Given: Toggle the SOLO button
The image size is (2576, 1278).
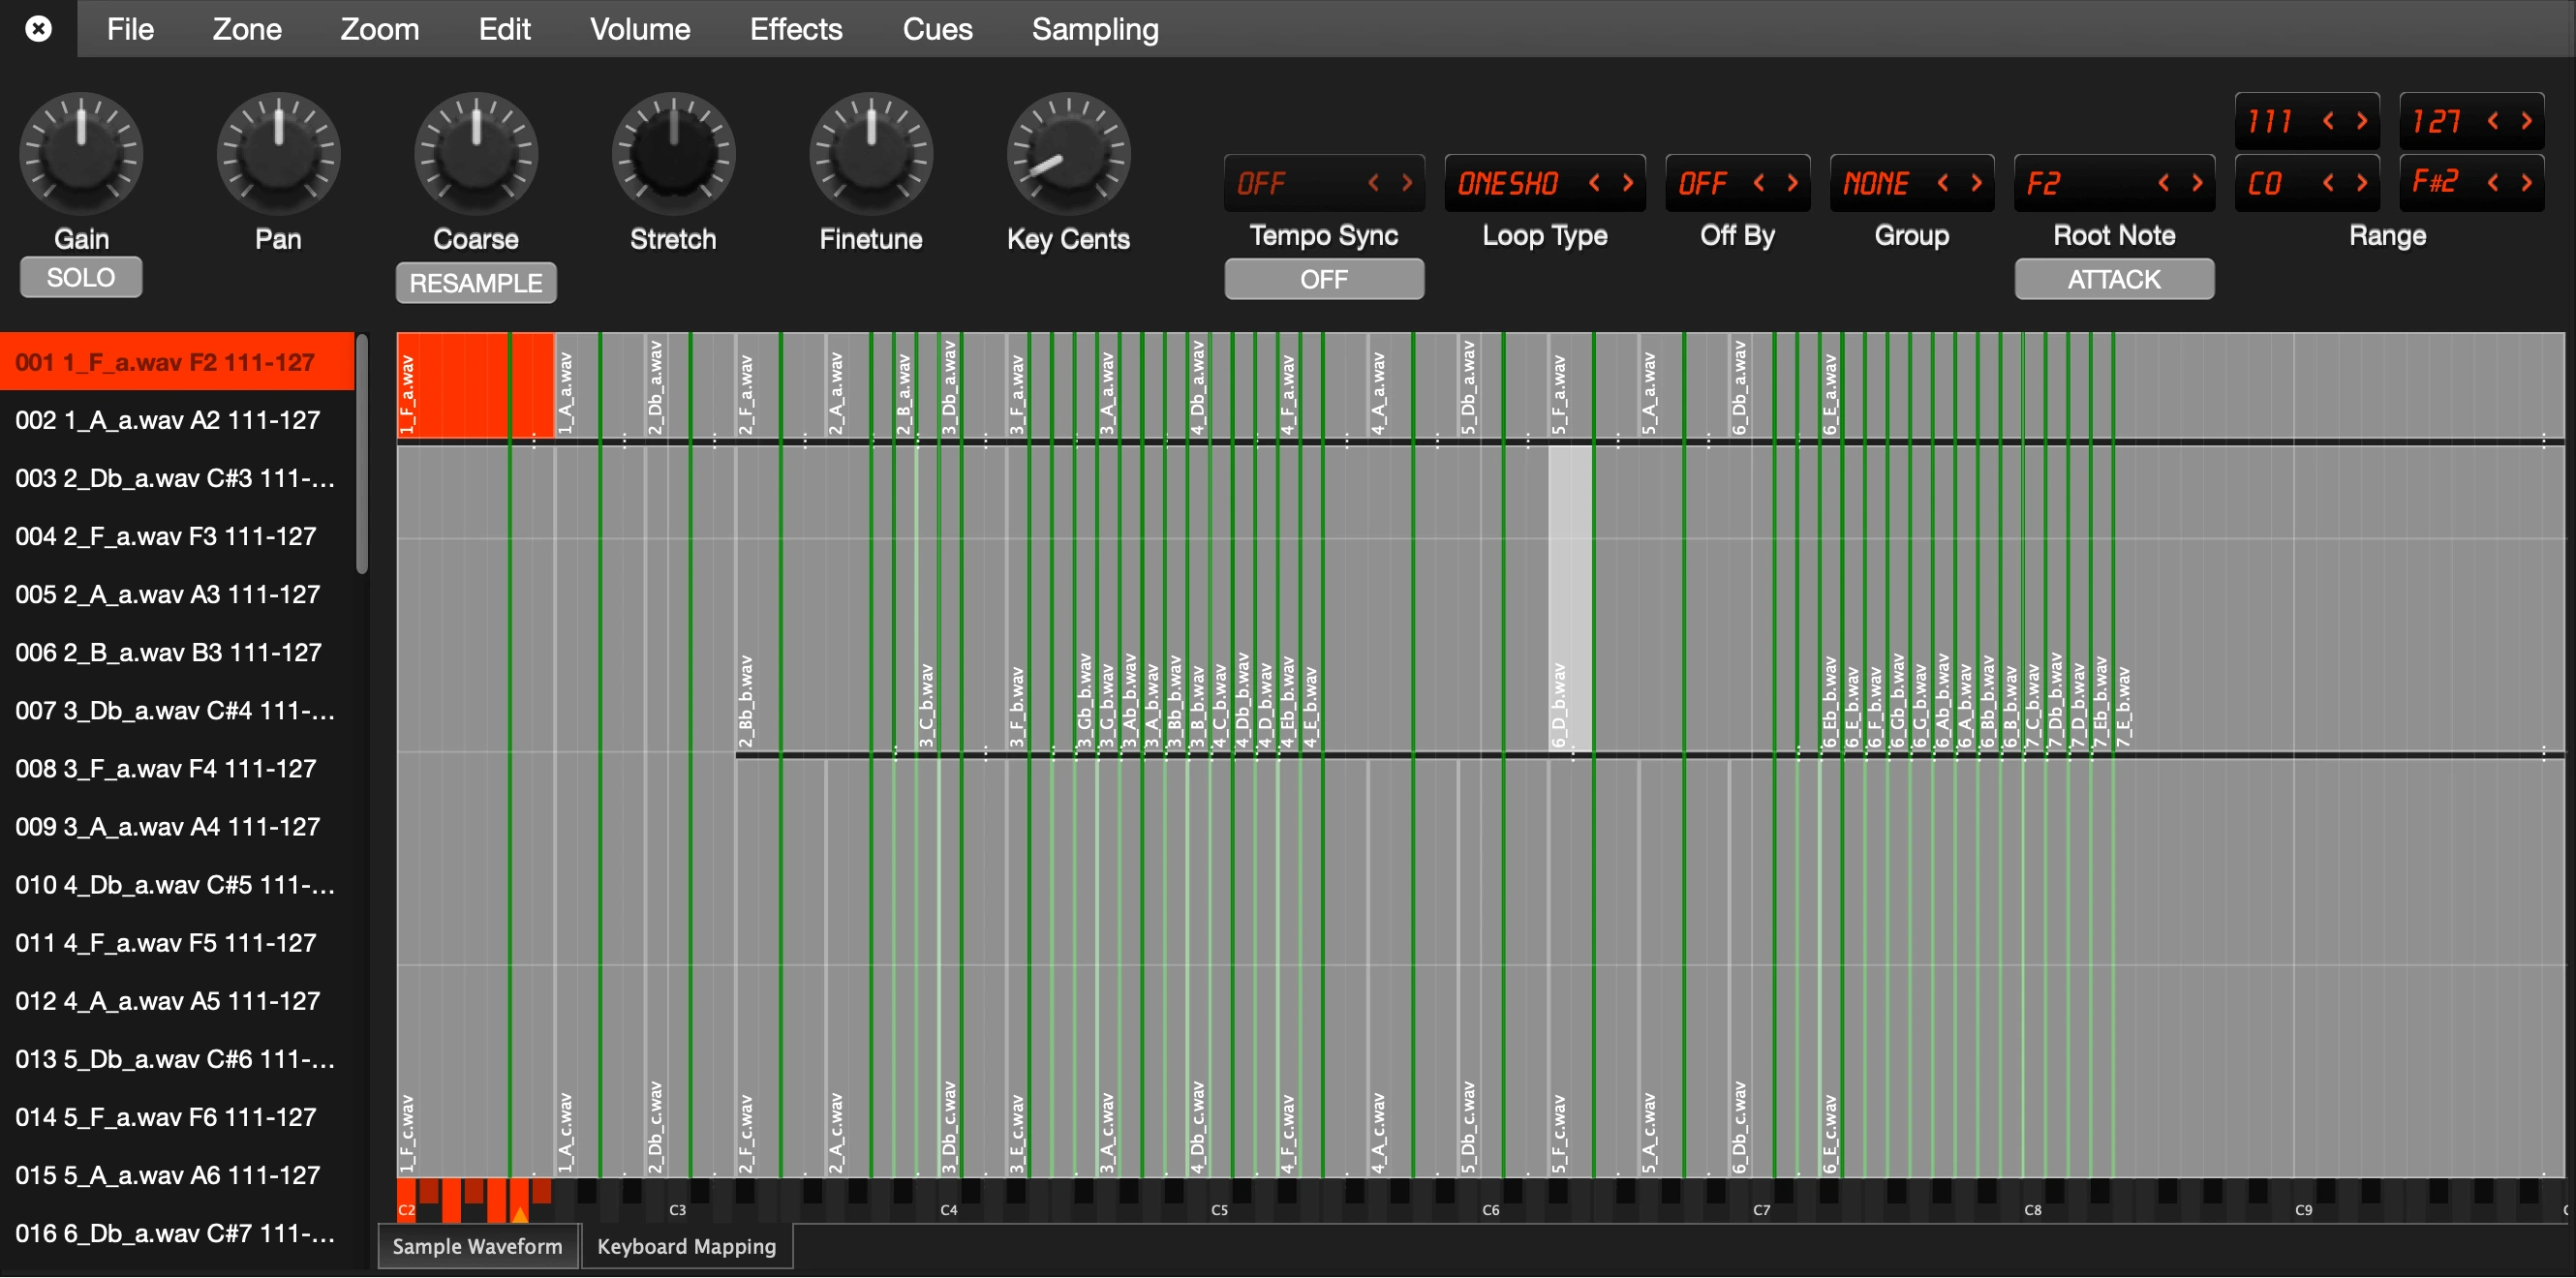Looking at the screenshot, I should click(81, 278).
